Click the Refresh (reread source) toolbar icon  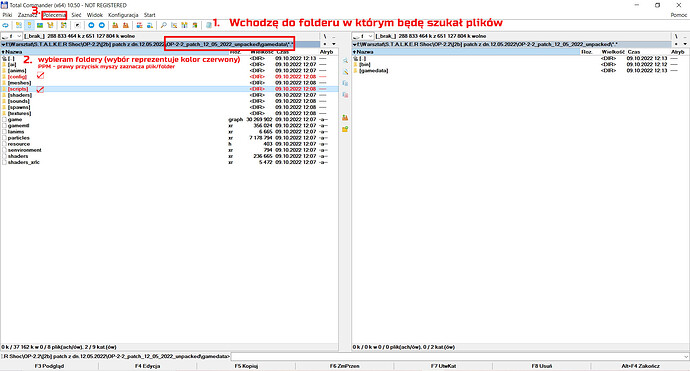5,26
